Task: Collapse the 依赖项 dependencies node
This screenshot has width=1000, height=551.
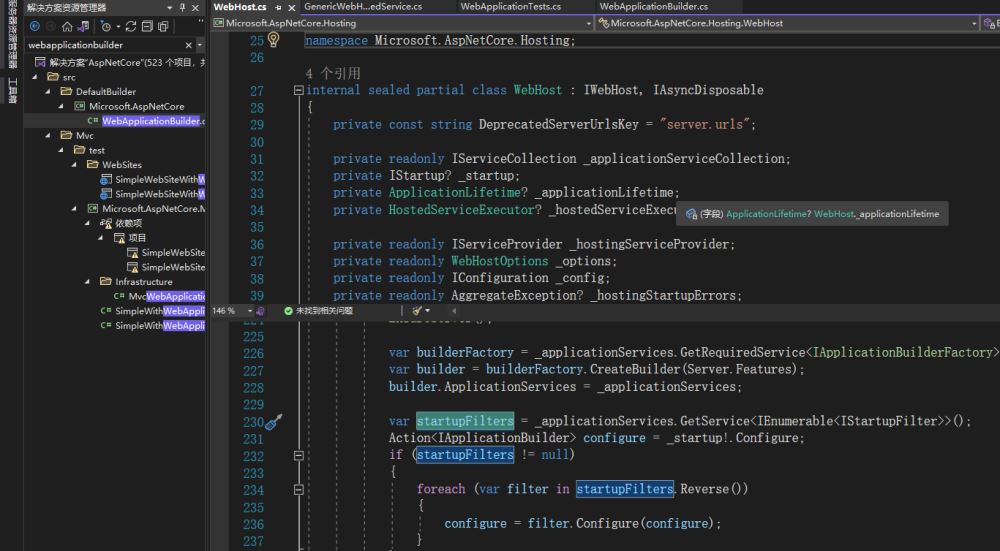Action: (x=87, y=223)
